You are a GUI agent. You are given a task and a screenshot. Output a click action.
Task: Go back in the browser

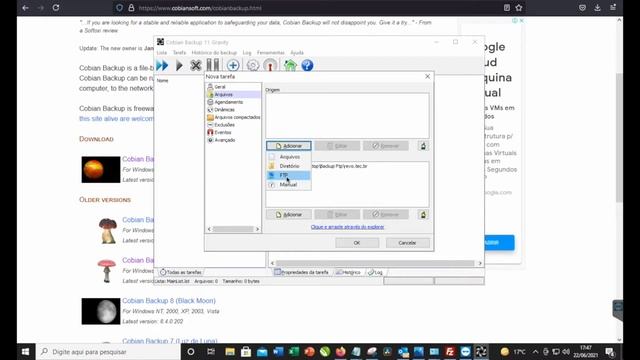tap(25, 8)
